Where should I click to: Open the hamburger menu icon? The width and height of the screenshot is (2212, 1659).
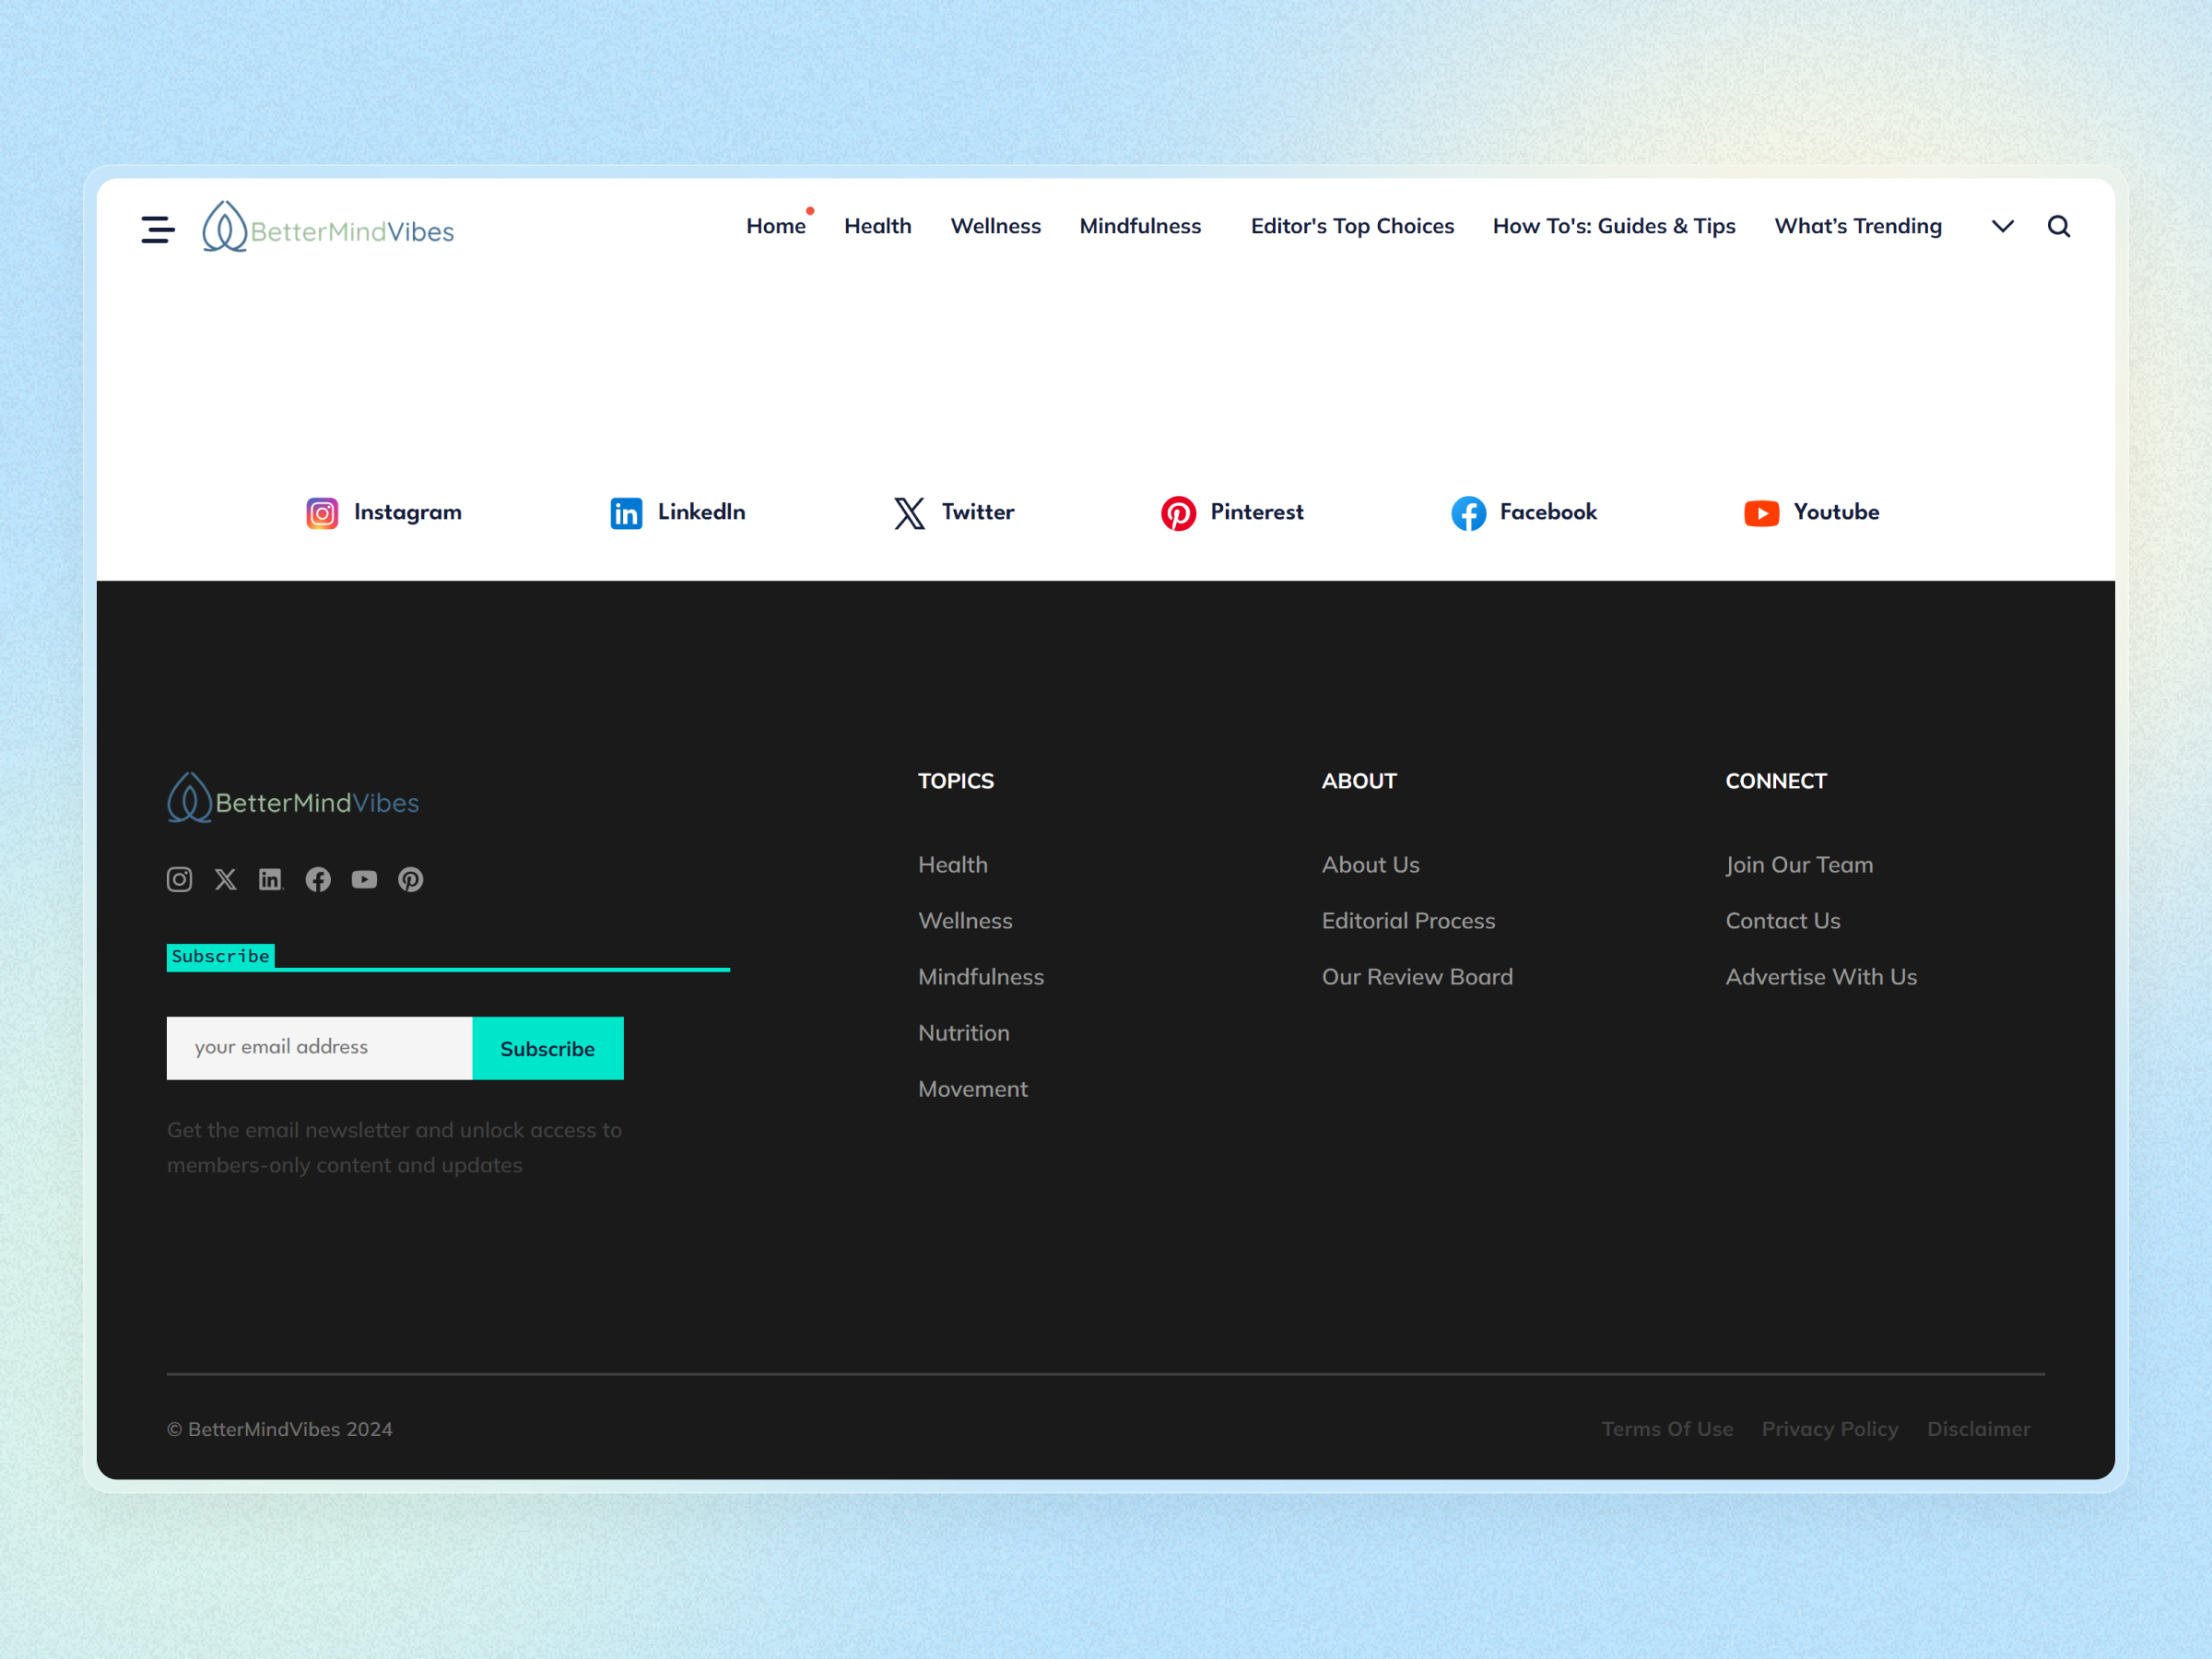[x=158, y=229]
